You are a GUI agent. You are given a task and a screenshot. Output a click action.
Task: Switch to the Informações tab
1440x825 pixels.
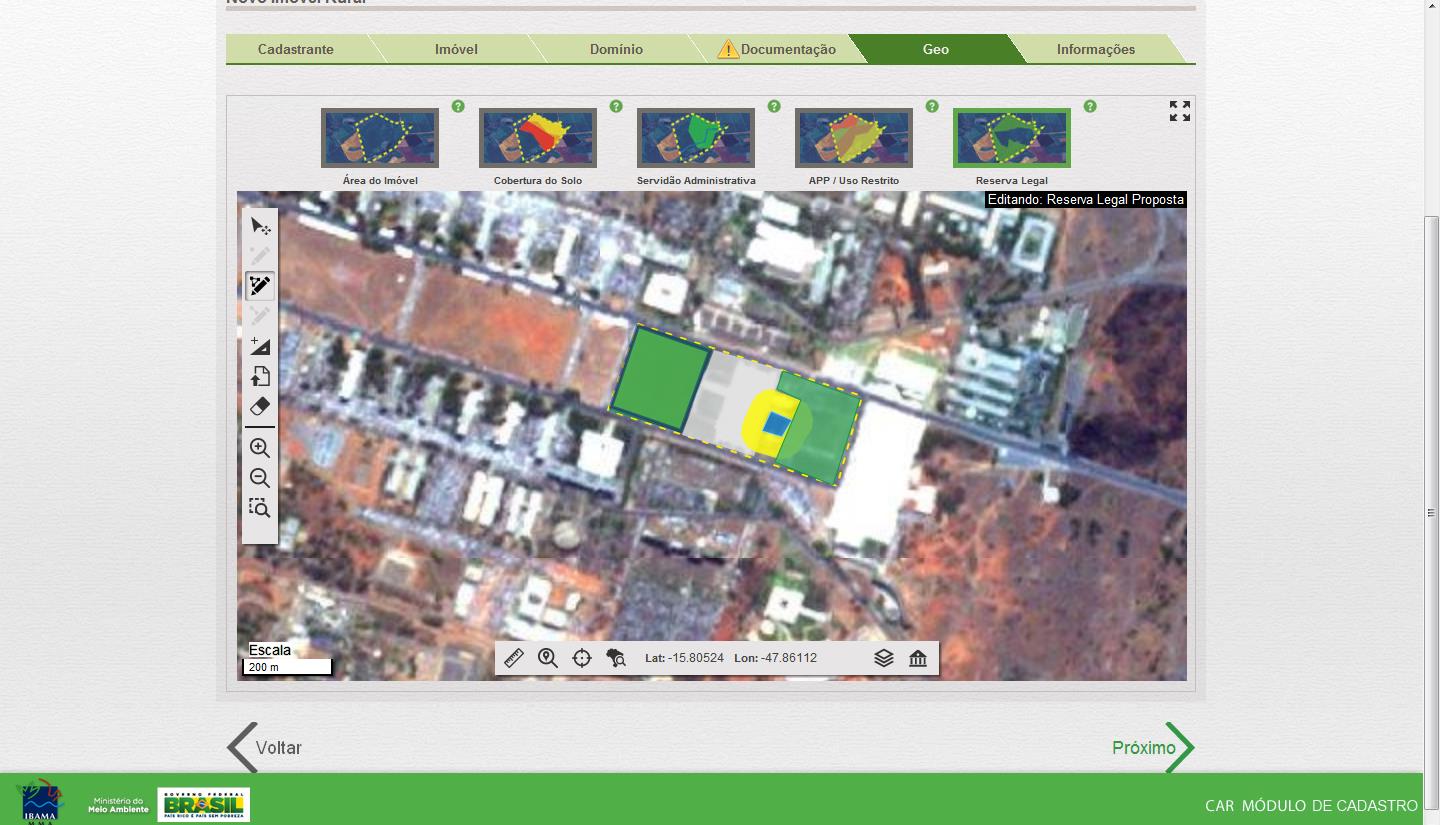click(1096, 49)
